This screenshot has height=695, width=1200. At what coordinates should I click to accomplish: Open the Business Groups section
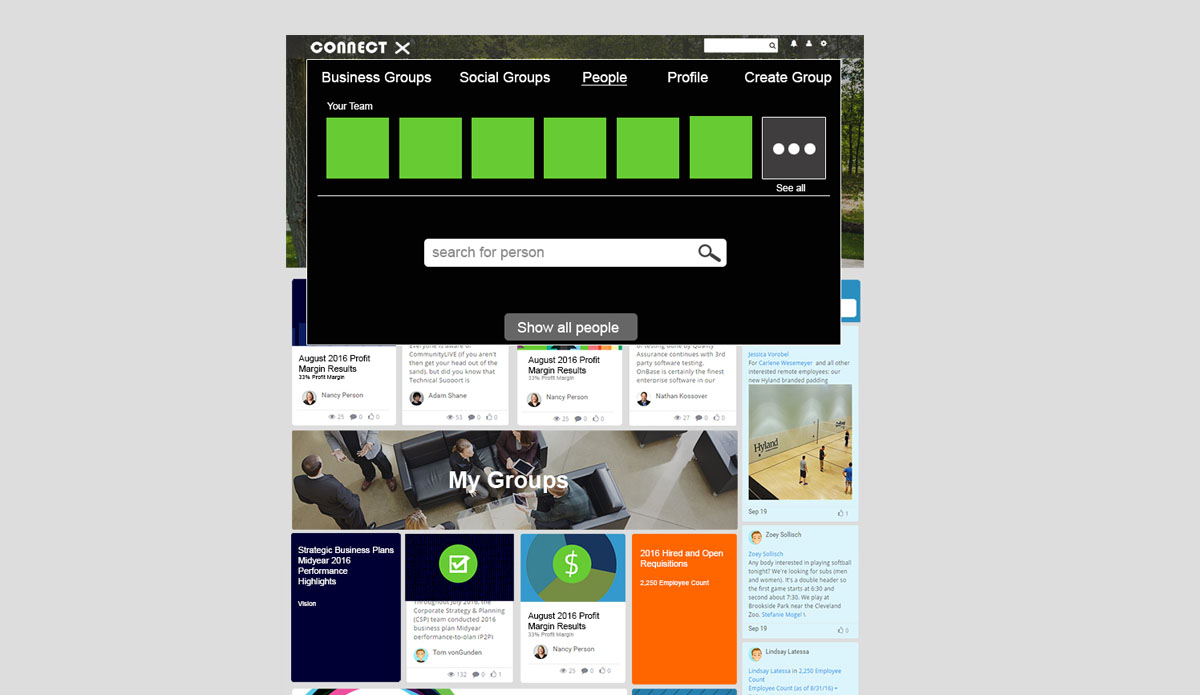pos(376,77)
